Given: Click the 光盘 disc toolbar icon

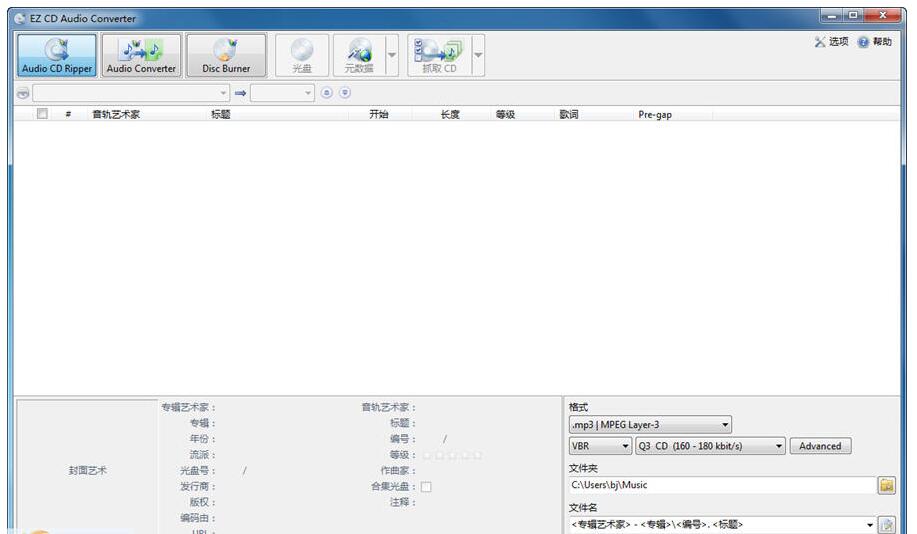Looking at the screenshot, I should [301, 56].
